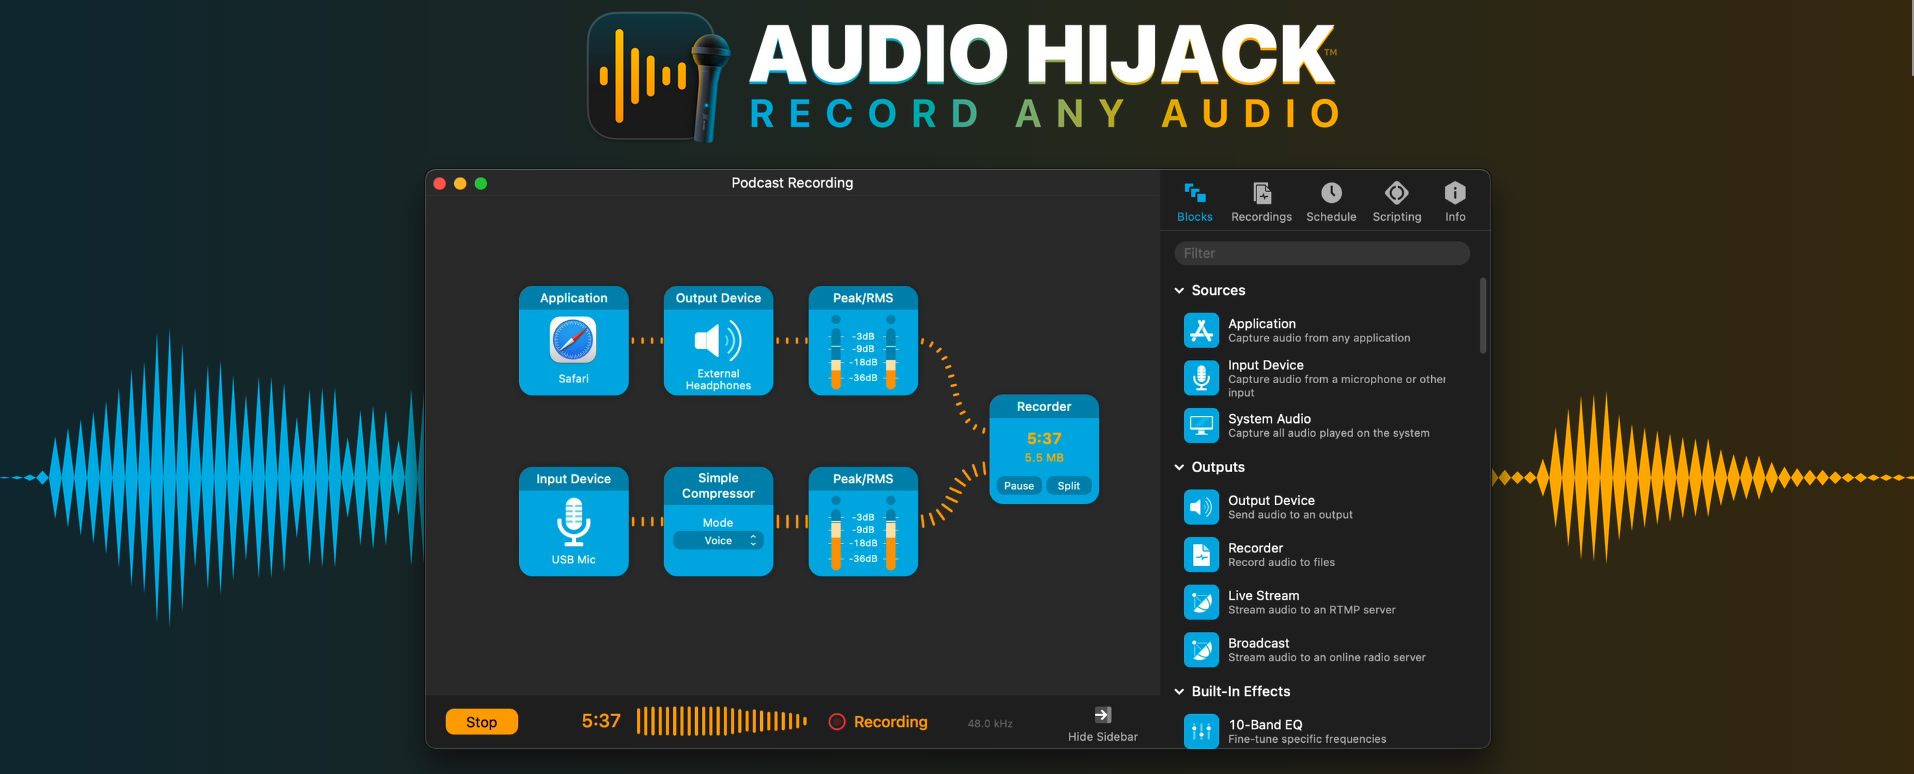Collapse the Built-In Effects section
The image size is (1914, 774).
click(x=1180, y=691)
